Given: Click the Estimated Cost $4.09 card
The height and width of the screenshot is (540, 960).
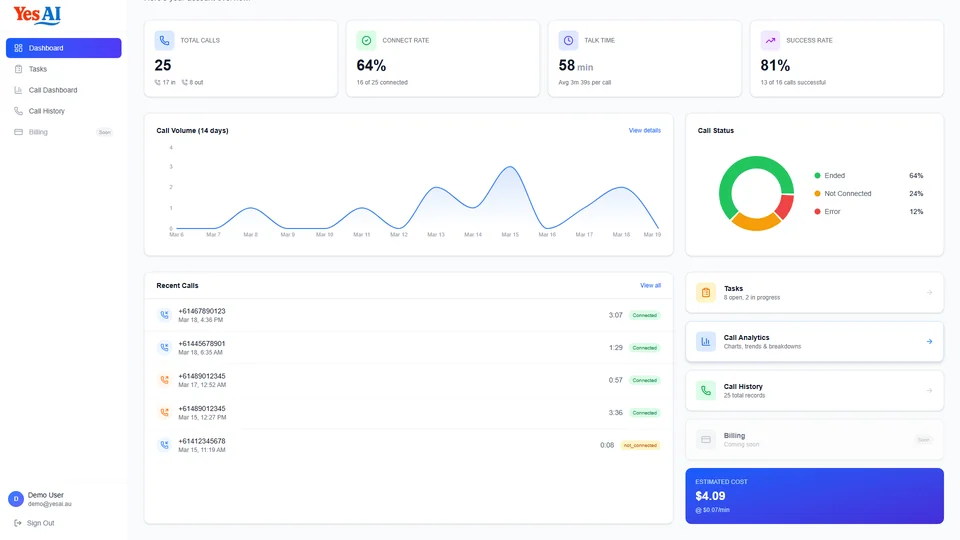Looking at the screenshot, I should [814, 496].
